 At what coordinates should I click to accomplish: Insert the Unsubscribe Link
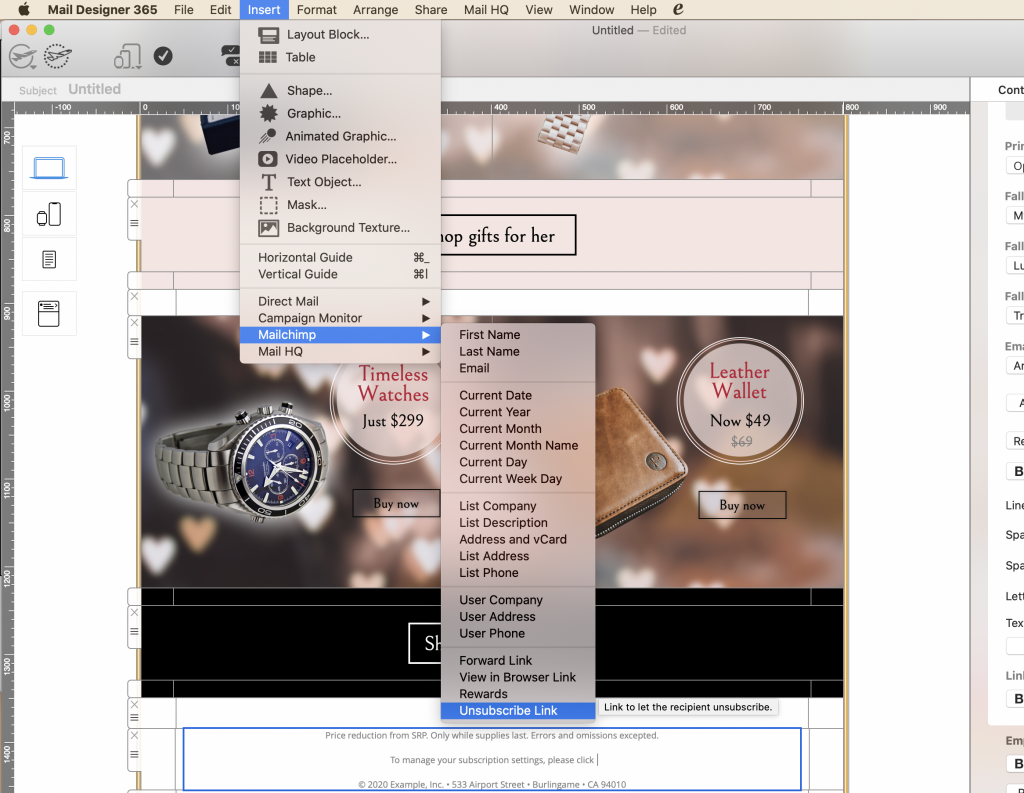(x=518, y=711)
